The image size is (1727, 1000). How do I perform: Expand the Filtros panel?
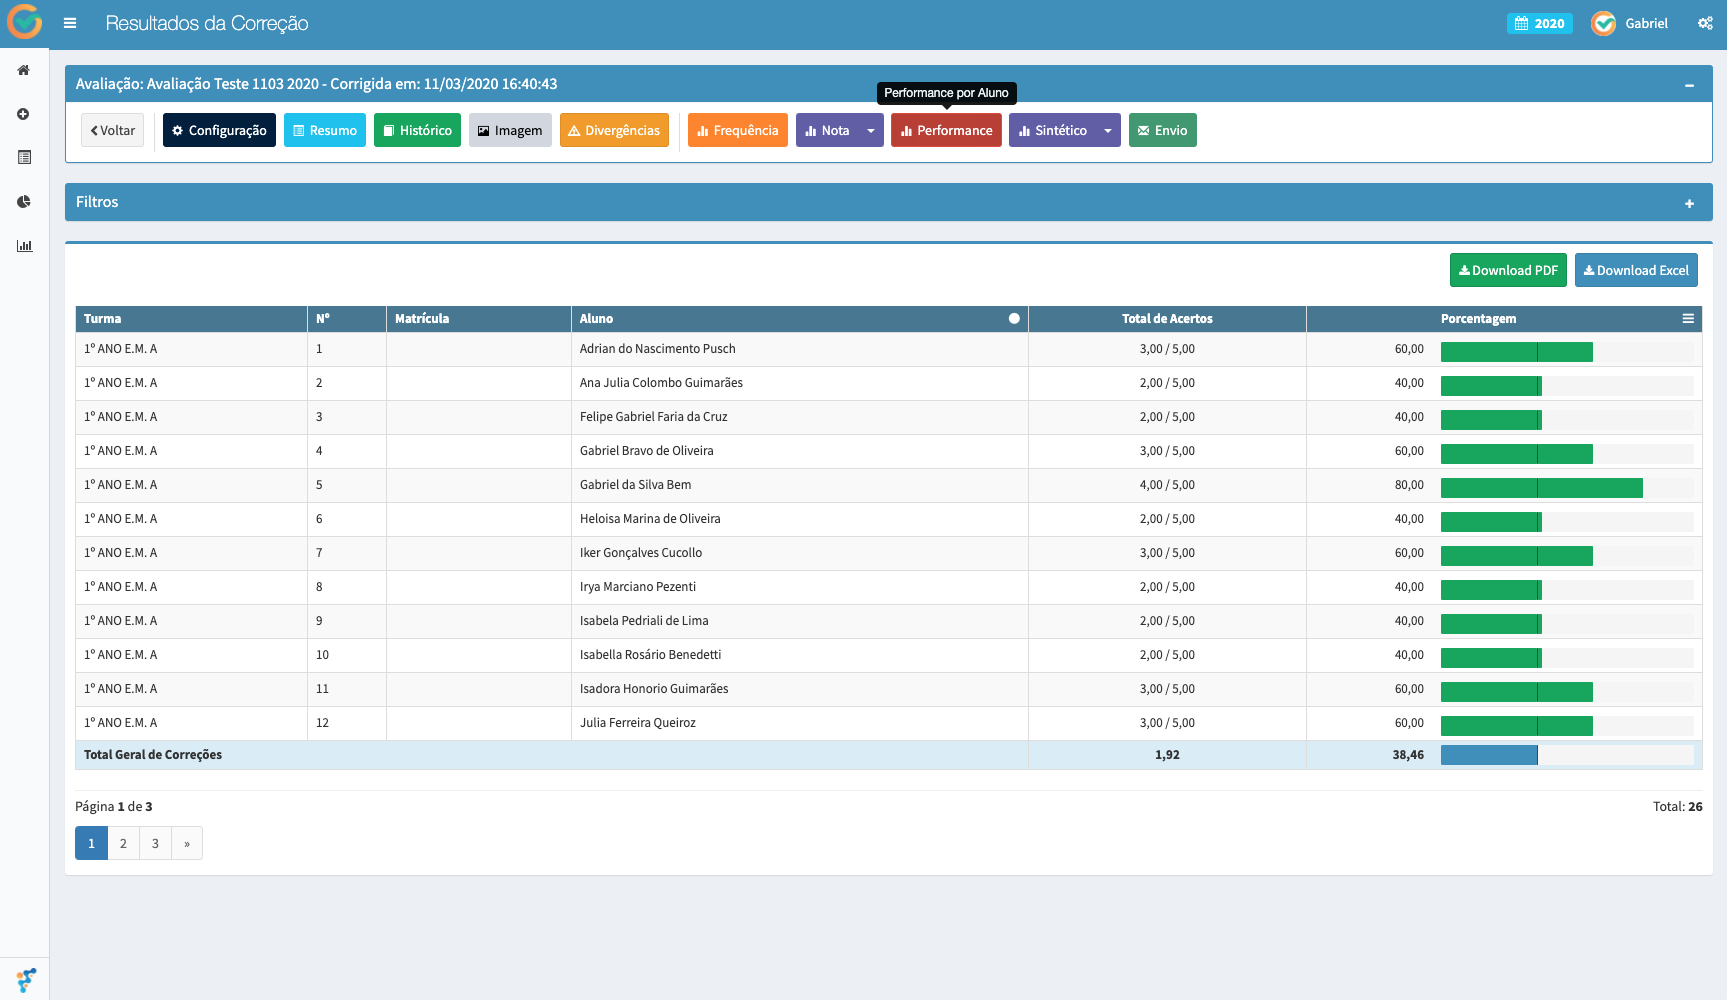point(1689,203)
